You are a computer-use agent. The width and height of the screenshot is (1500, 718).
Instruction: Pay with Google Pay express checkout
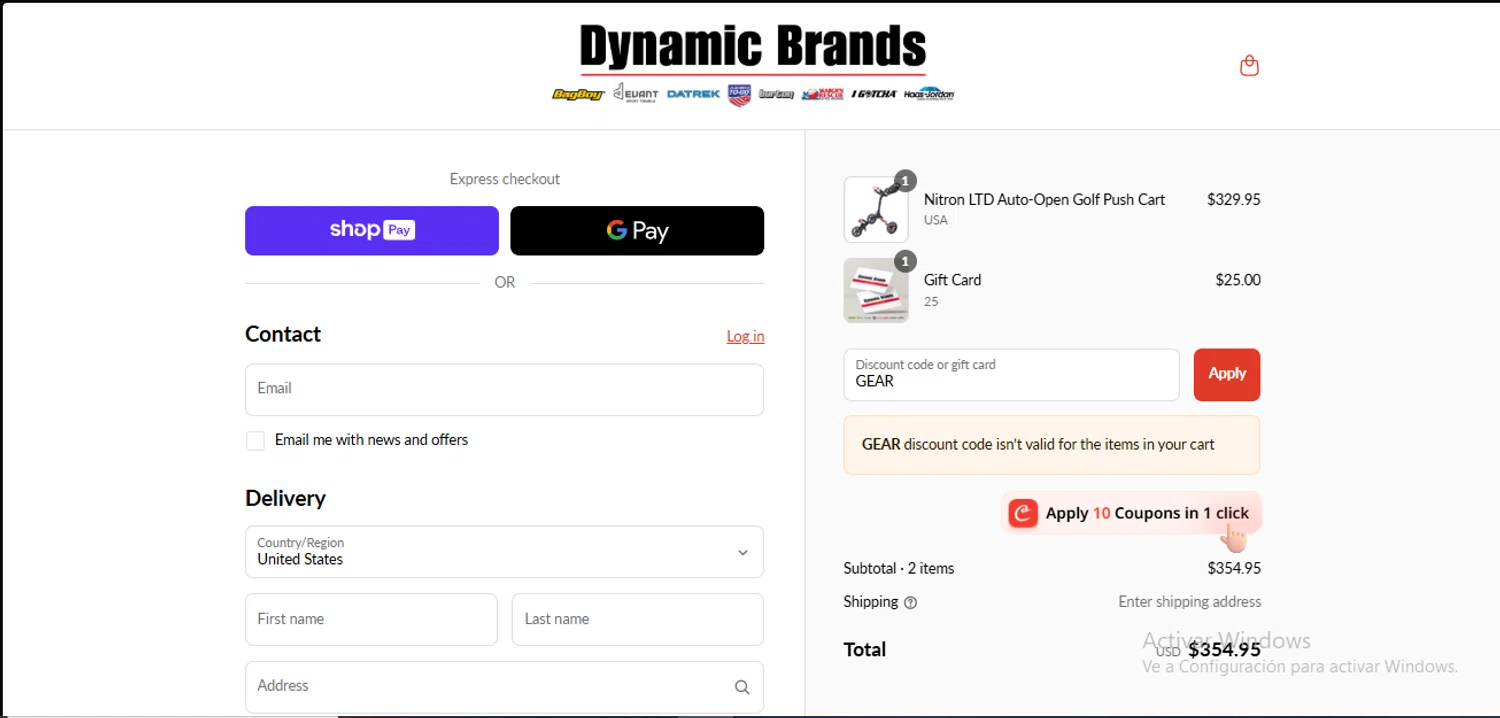coord(637,231)
